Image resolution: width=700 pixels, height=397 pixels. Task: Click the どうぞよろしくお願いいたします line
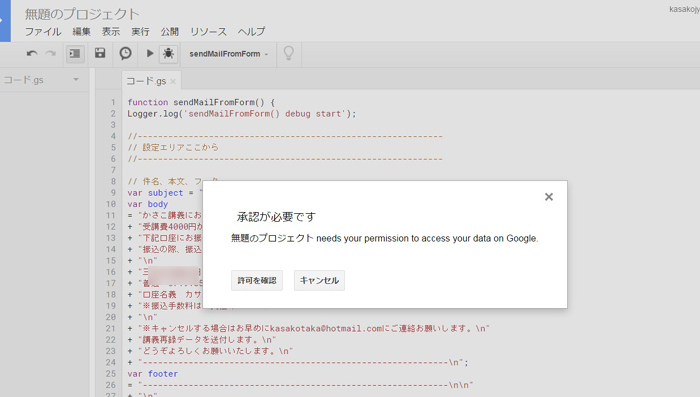point(210,351)
